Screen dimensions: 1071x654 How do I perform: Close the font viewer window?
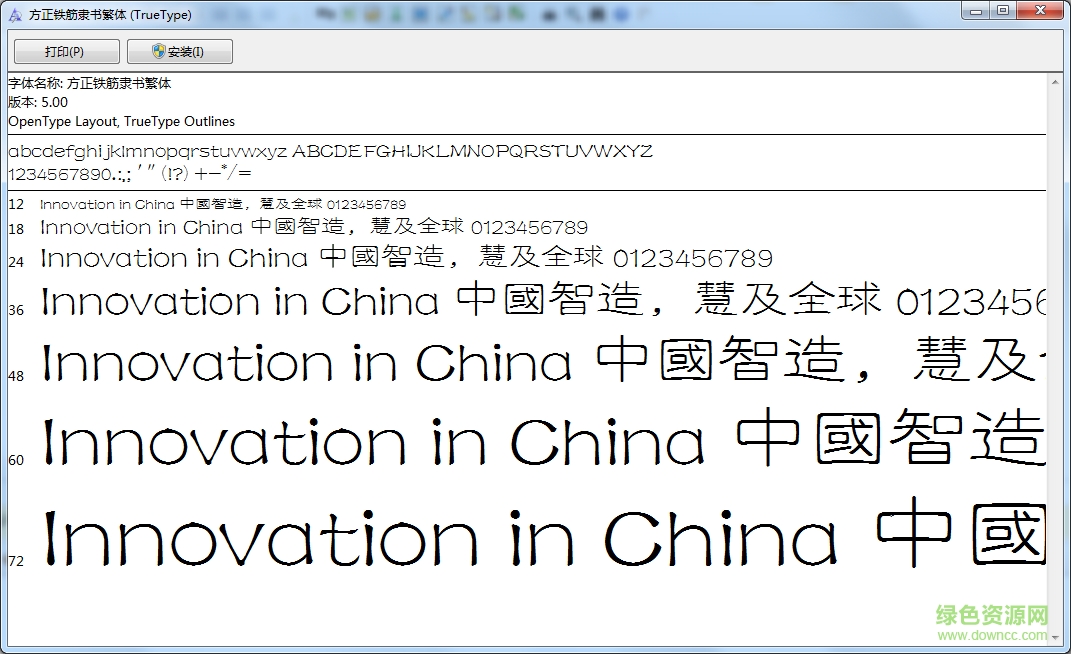pyautogui.click(x=1040, y=10)
